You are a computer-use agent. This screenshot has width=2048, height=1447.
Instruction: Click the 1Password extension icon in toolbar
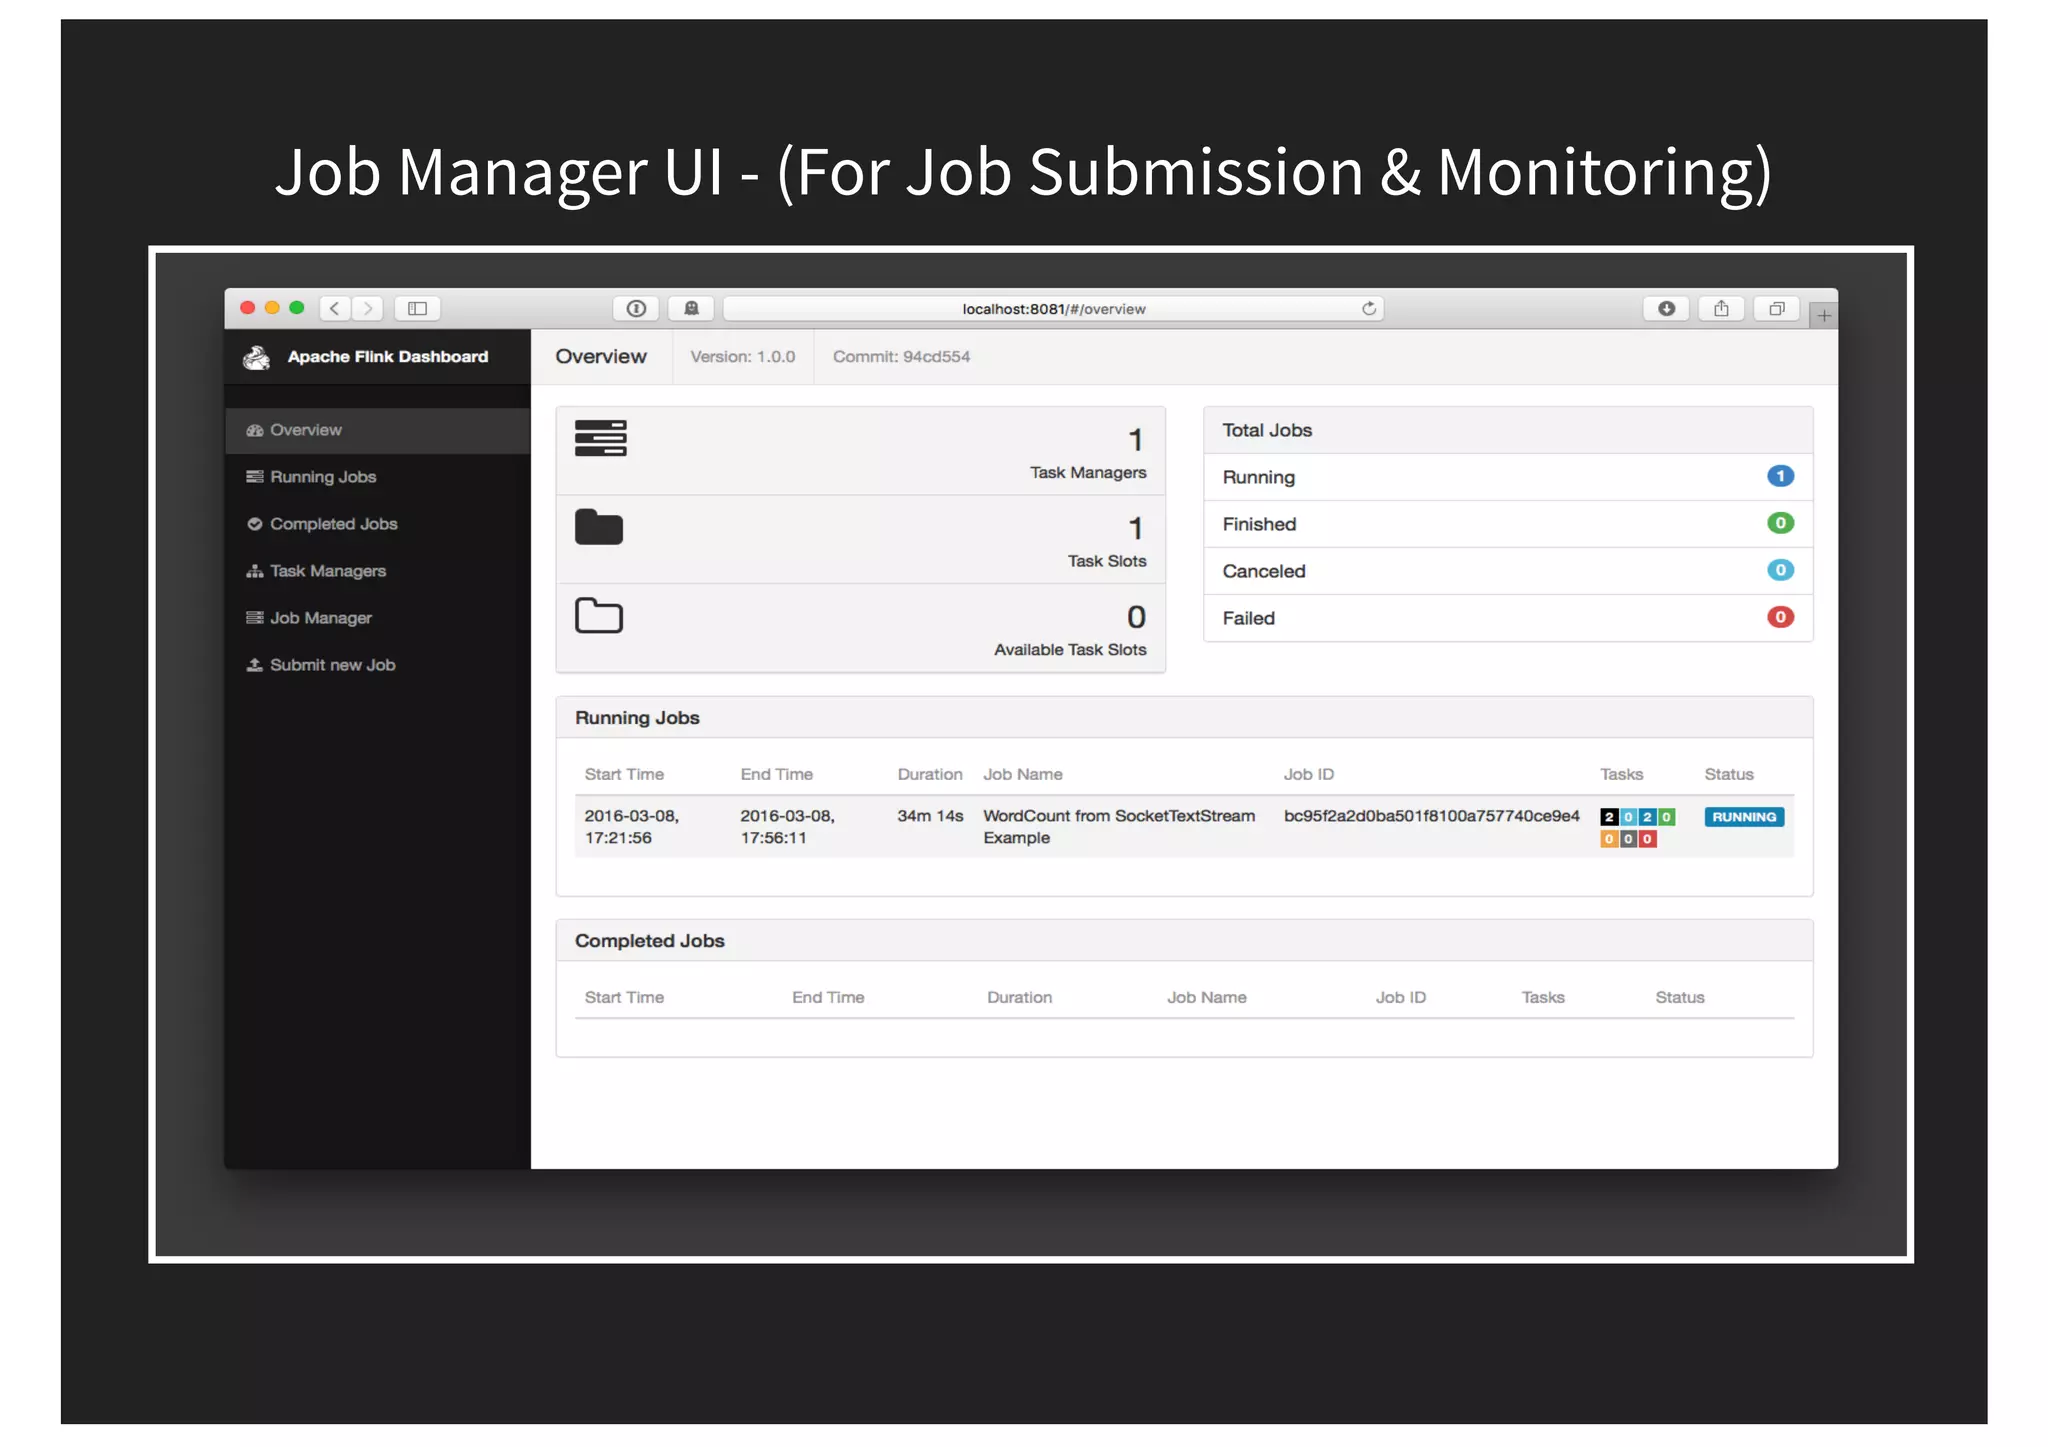pos(636,309)
